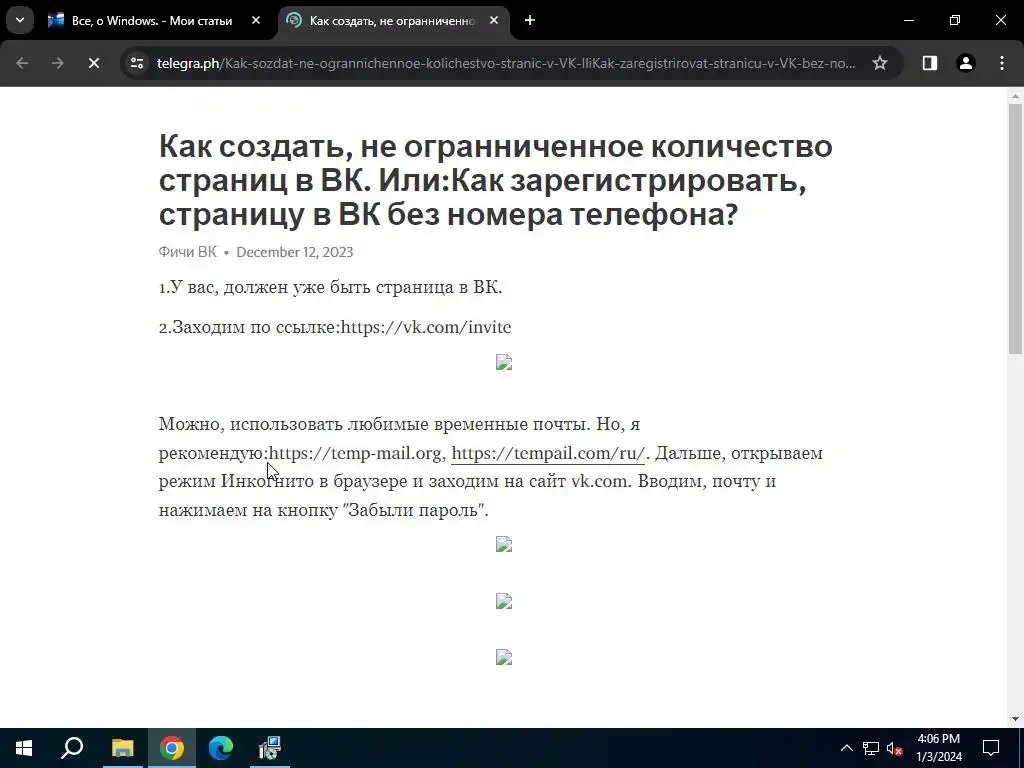Click the scrollbar down arrow
This screenshot has height=768, width=1024.
(x=1015, y=719)
